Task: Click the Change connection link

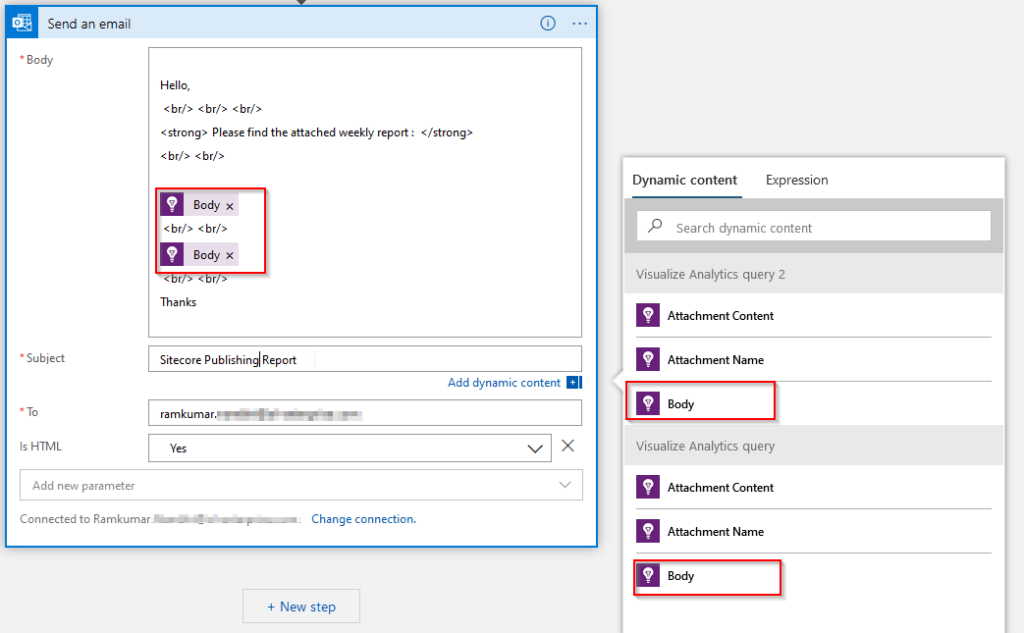Action: click(363, 519)
